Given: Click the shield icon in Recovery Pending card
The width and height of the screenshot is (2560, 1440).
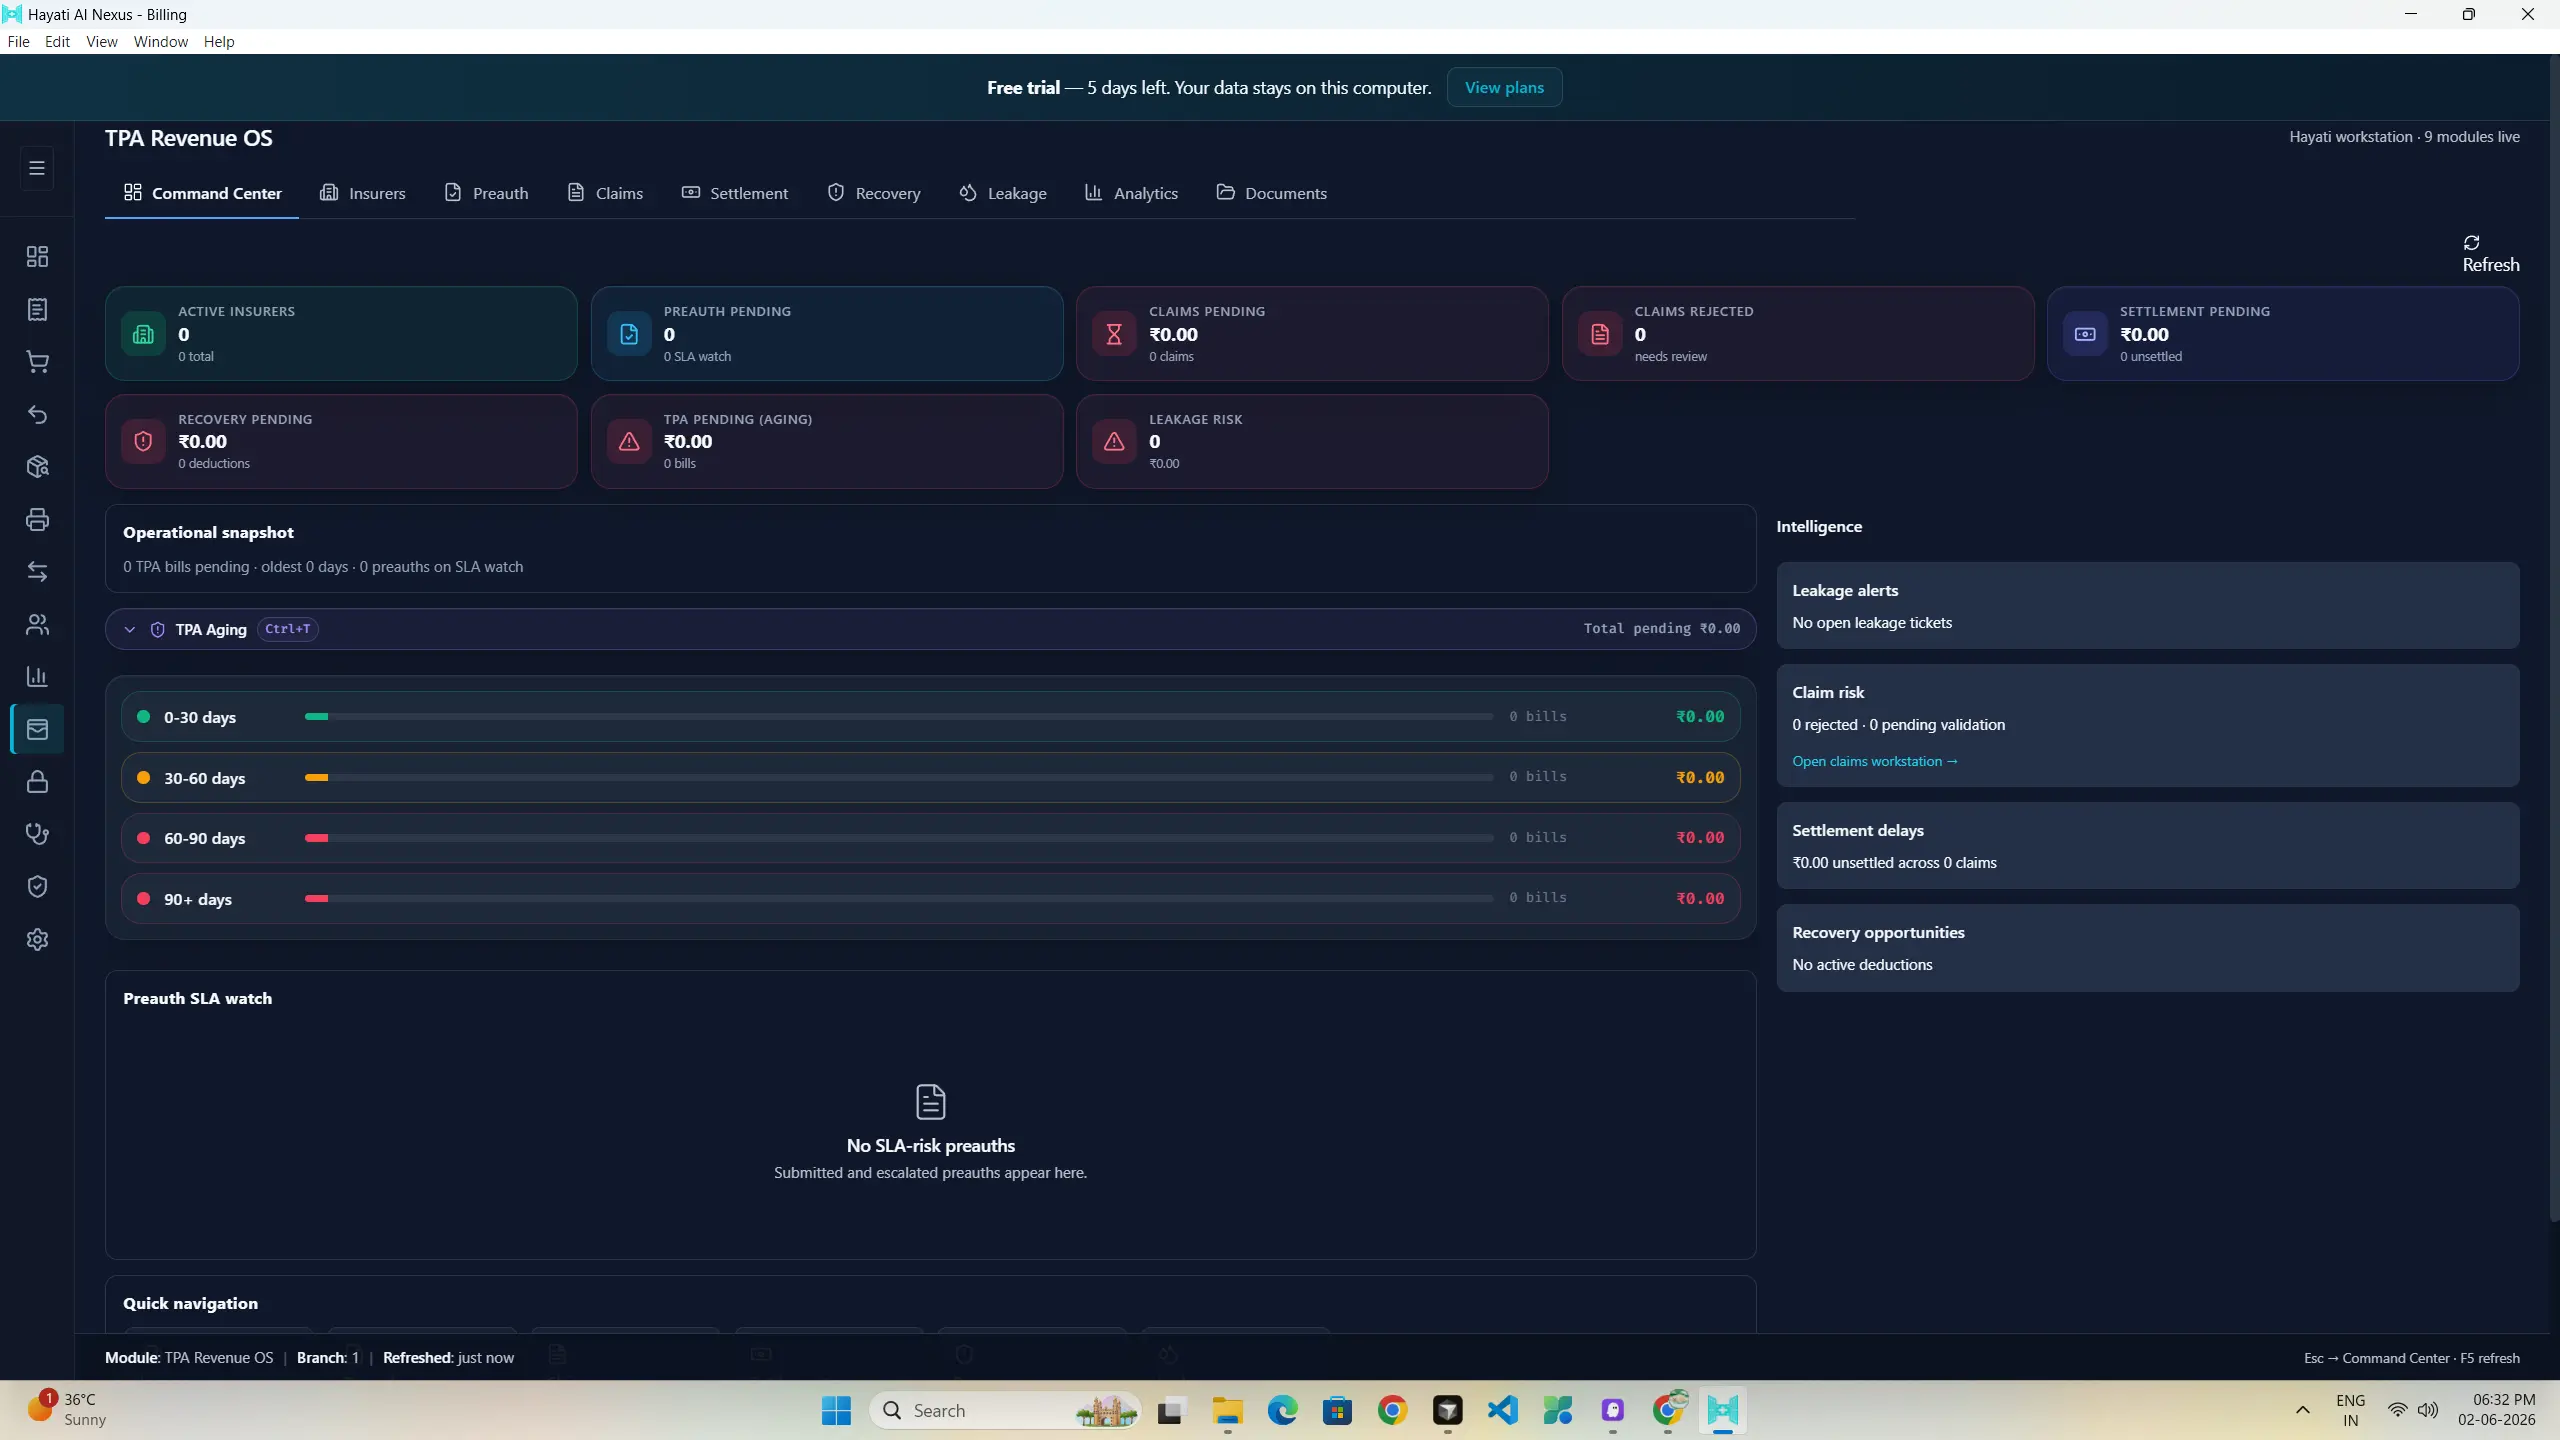Looking at the screenshot, I should (x=143, y=441).
